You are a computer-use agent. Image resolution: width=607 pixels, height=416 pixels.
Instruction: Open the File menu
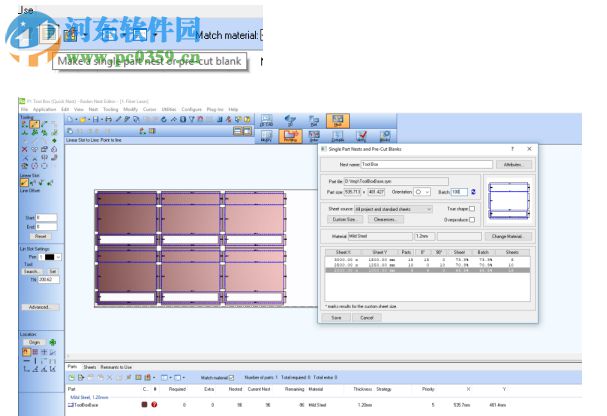pos(24,110)
